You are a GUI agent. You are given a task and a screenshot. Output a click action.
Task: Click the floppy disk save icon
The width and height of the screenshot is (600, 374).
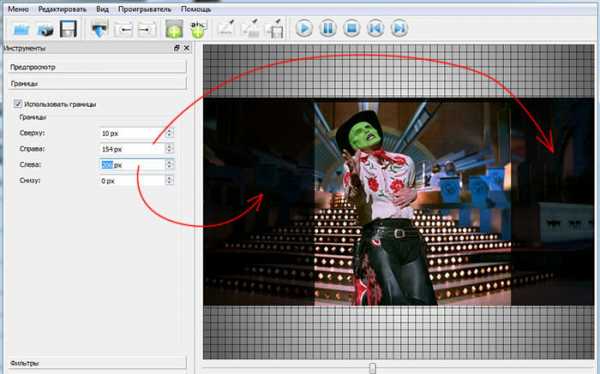(68, 29)
